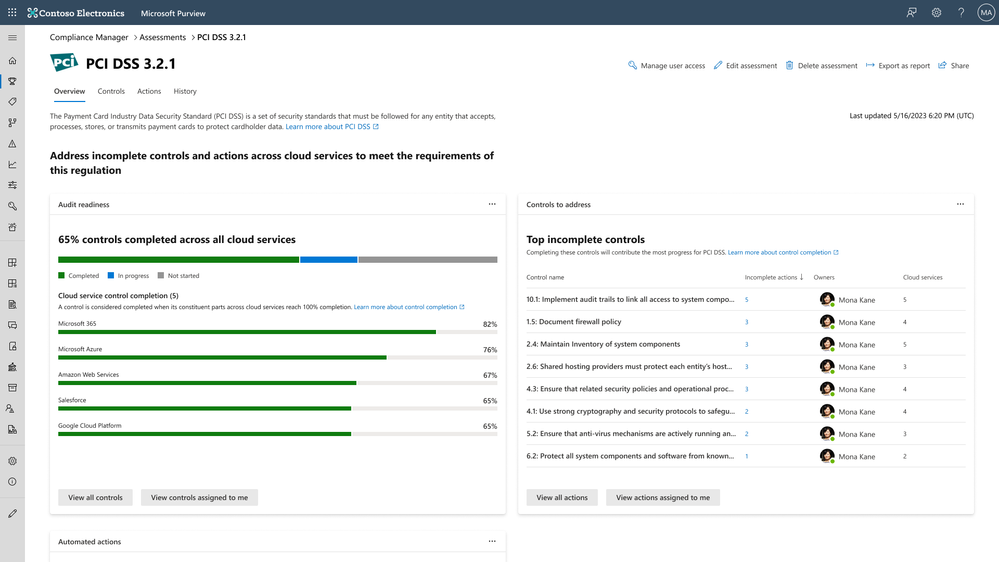Switch to the History tab

point(185,91)
